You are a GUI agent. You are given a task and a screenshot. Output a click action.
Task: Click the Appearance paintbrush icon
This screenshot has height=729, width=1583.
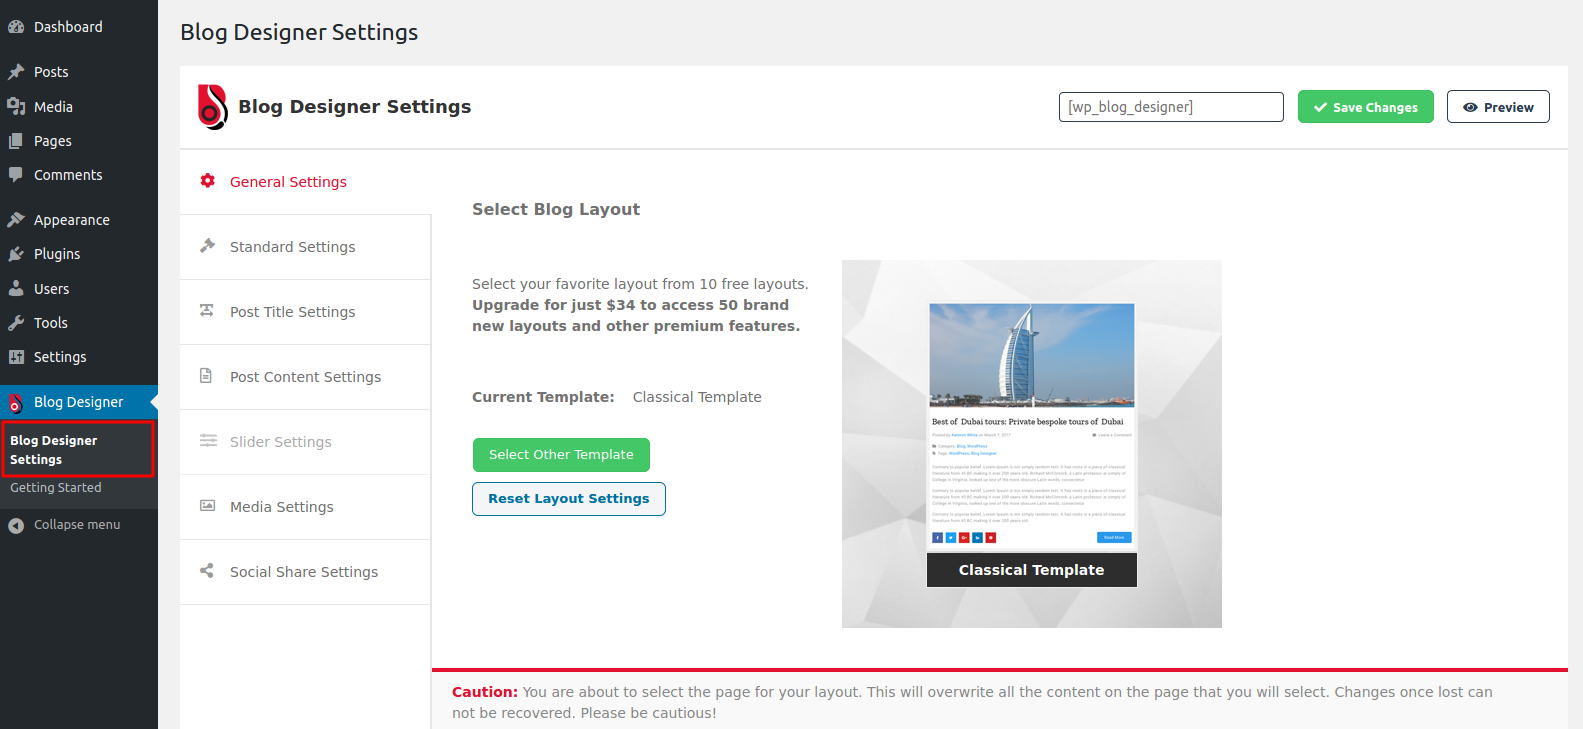tap(16, 220)
